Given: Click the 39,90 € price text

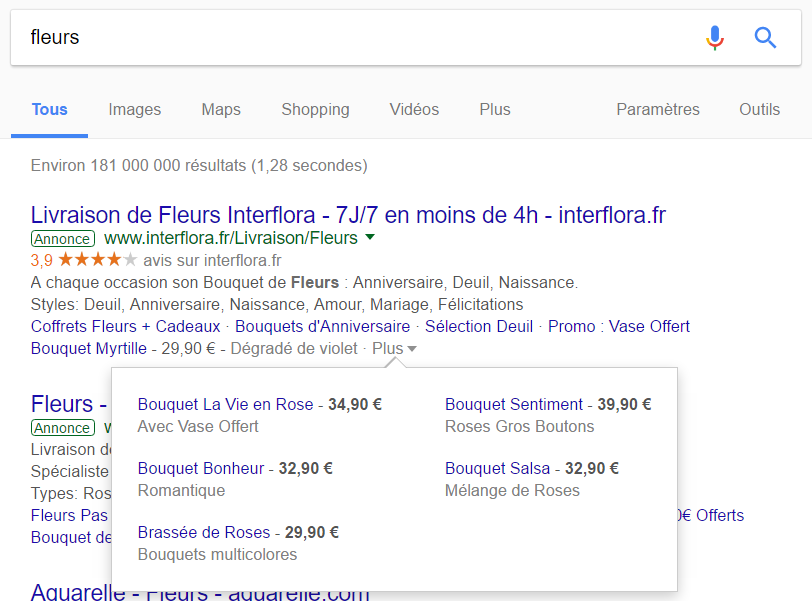Looking at the screenshot, I should click(625, 404).
